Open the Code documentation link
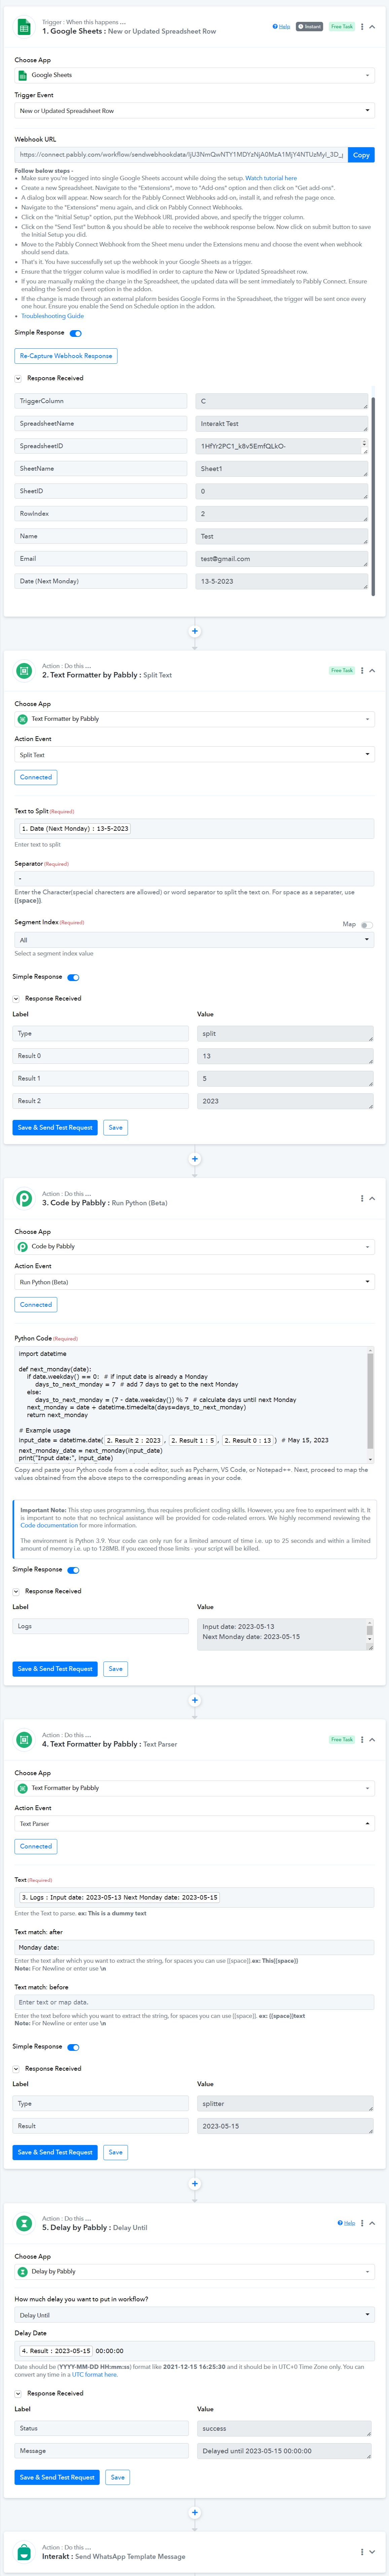This screenshot has width=389, height=2576. point(49,1525)
